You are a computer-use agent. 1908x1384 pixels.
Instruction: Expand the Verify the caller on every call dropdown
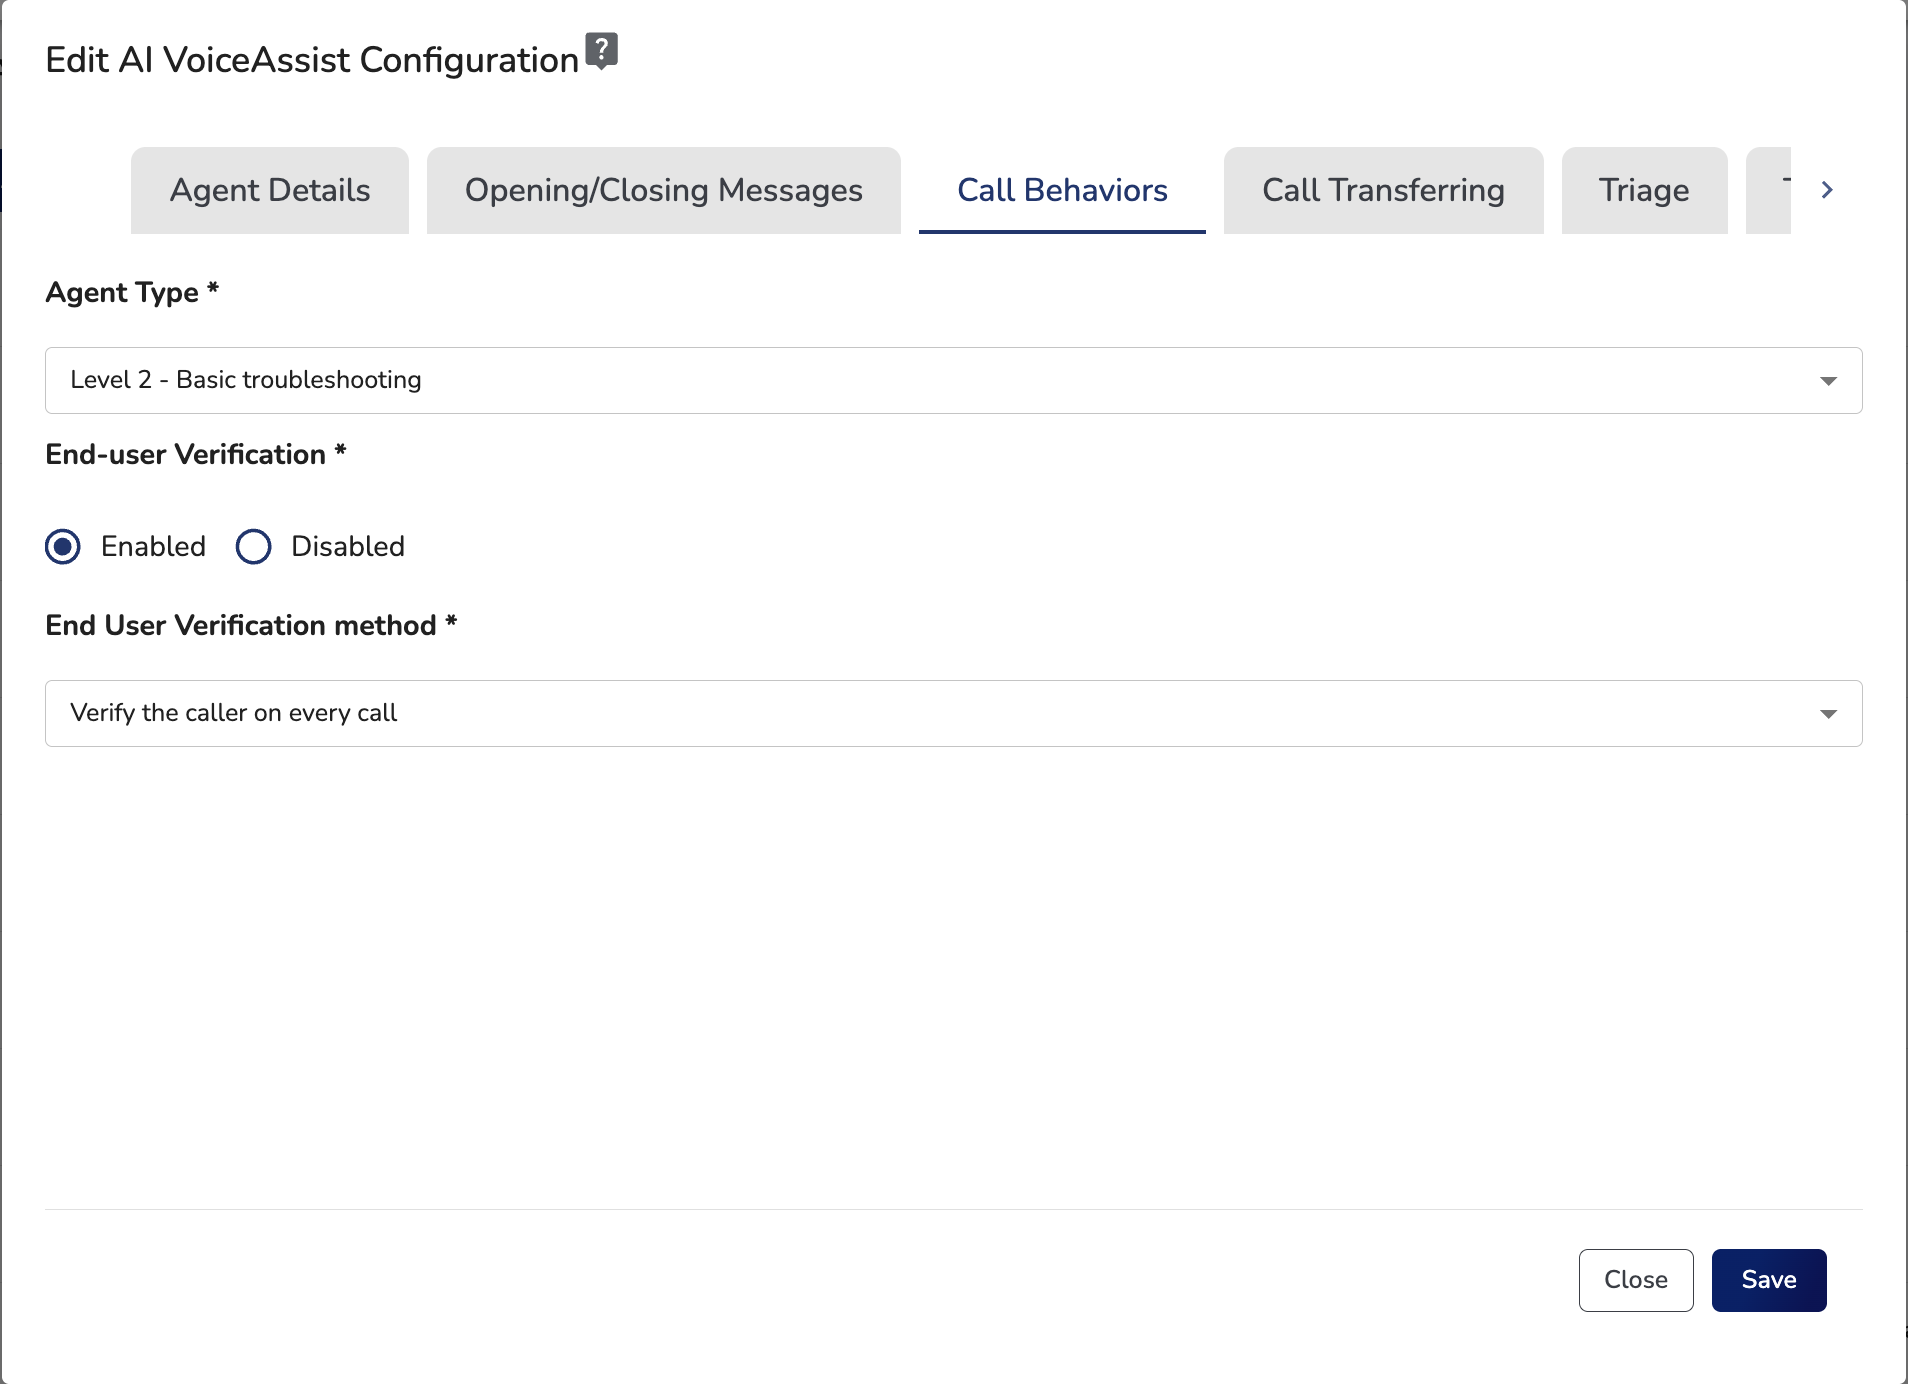click(x=952, y=714)
